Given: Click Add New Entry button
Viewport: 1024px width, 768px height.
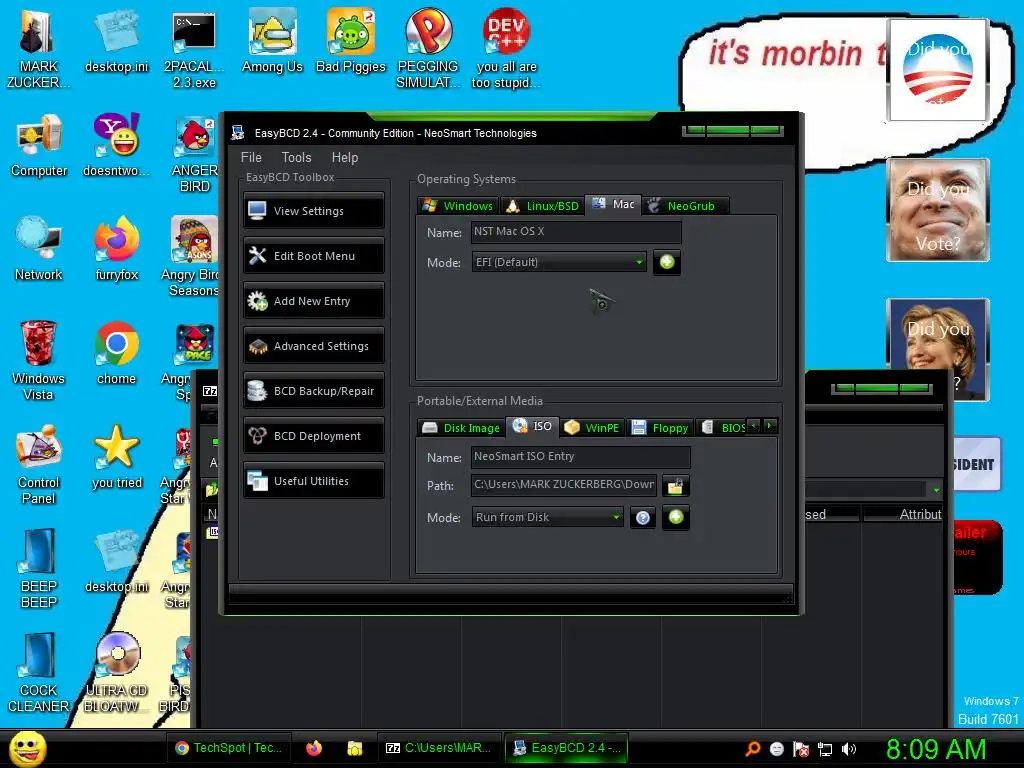Looking at the screenshot, I should tap(313, 301).
